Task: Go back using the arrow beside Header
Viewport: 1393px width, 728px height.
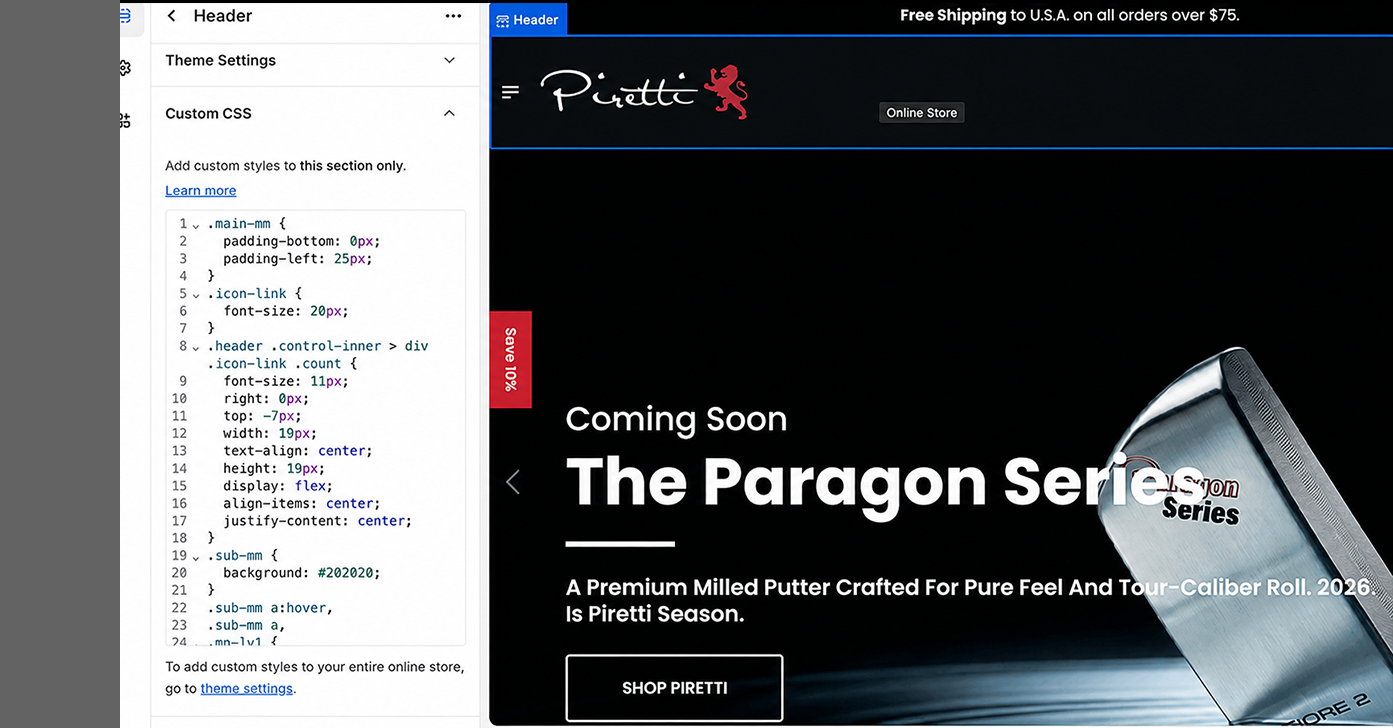Action: (172, 16)
